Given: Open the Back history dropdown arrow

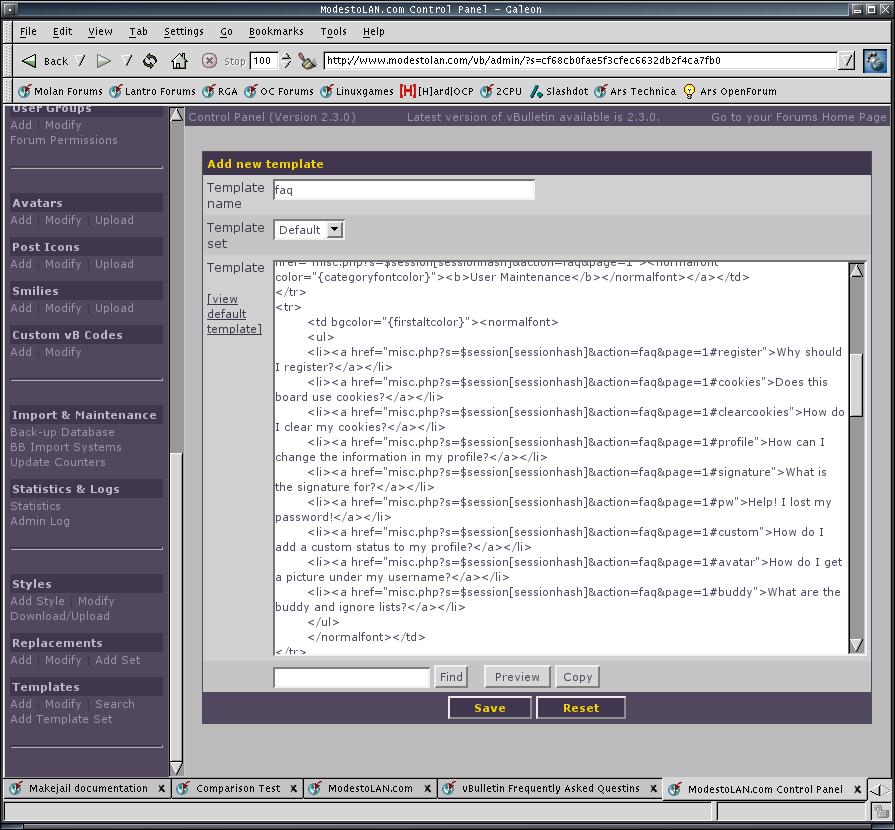Looking at the screenshot, I should pos(81,61).
